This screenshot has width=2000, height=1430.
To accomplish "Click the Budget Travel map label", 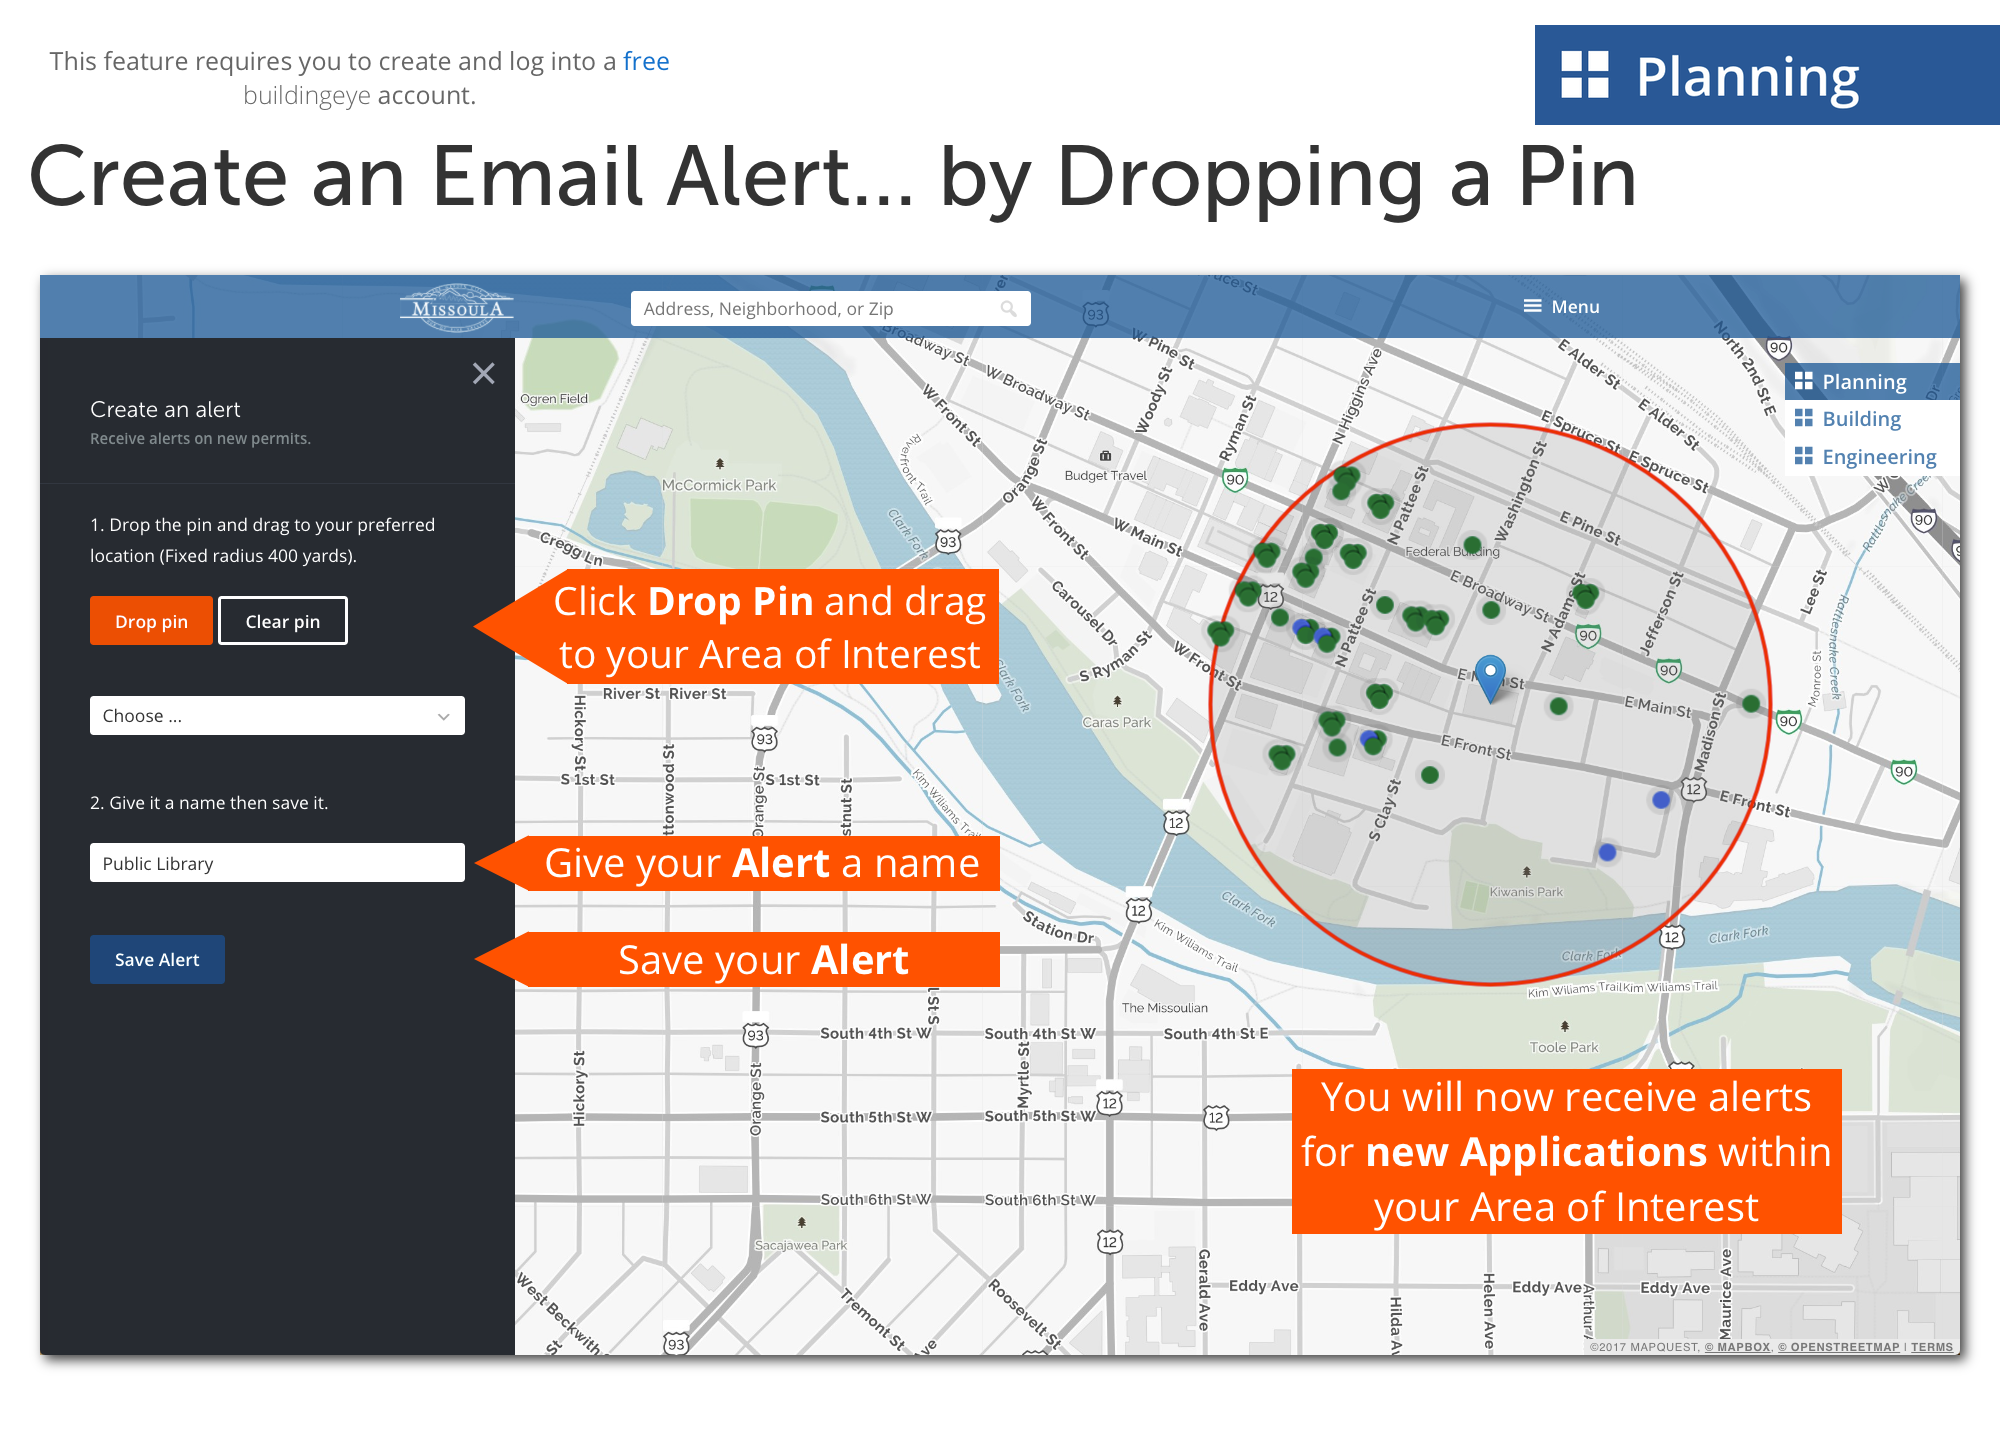I will [x=1105, y=475].
